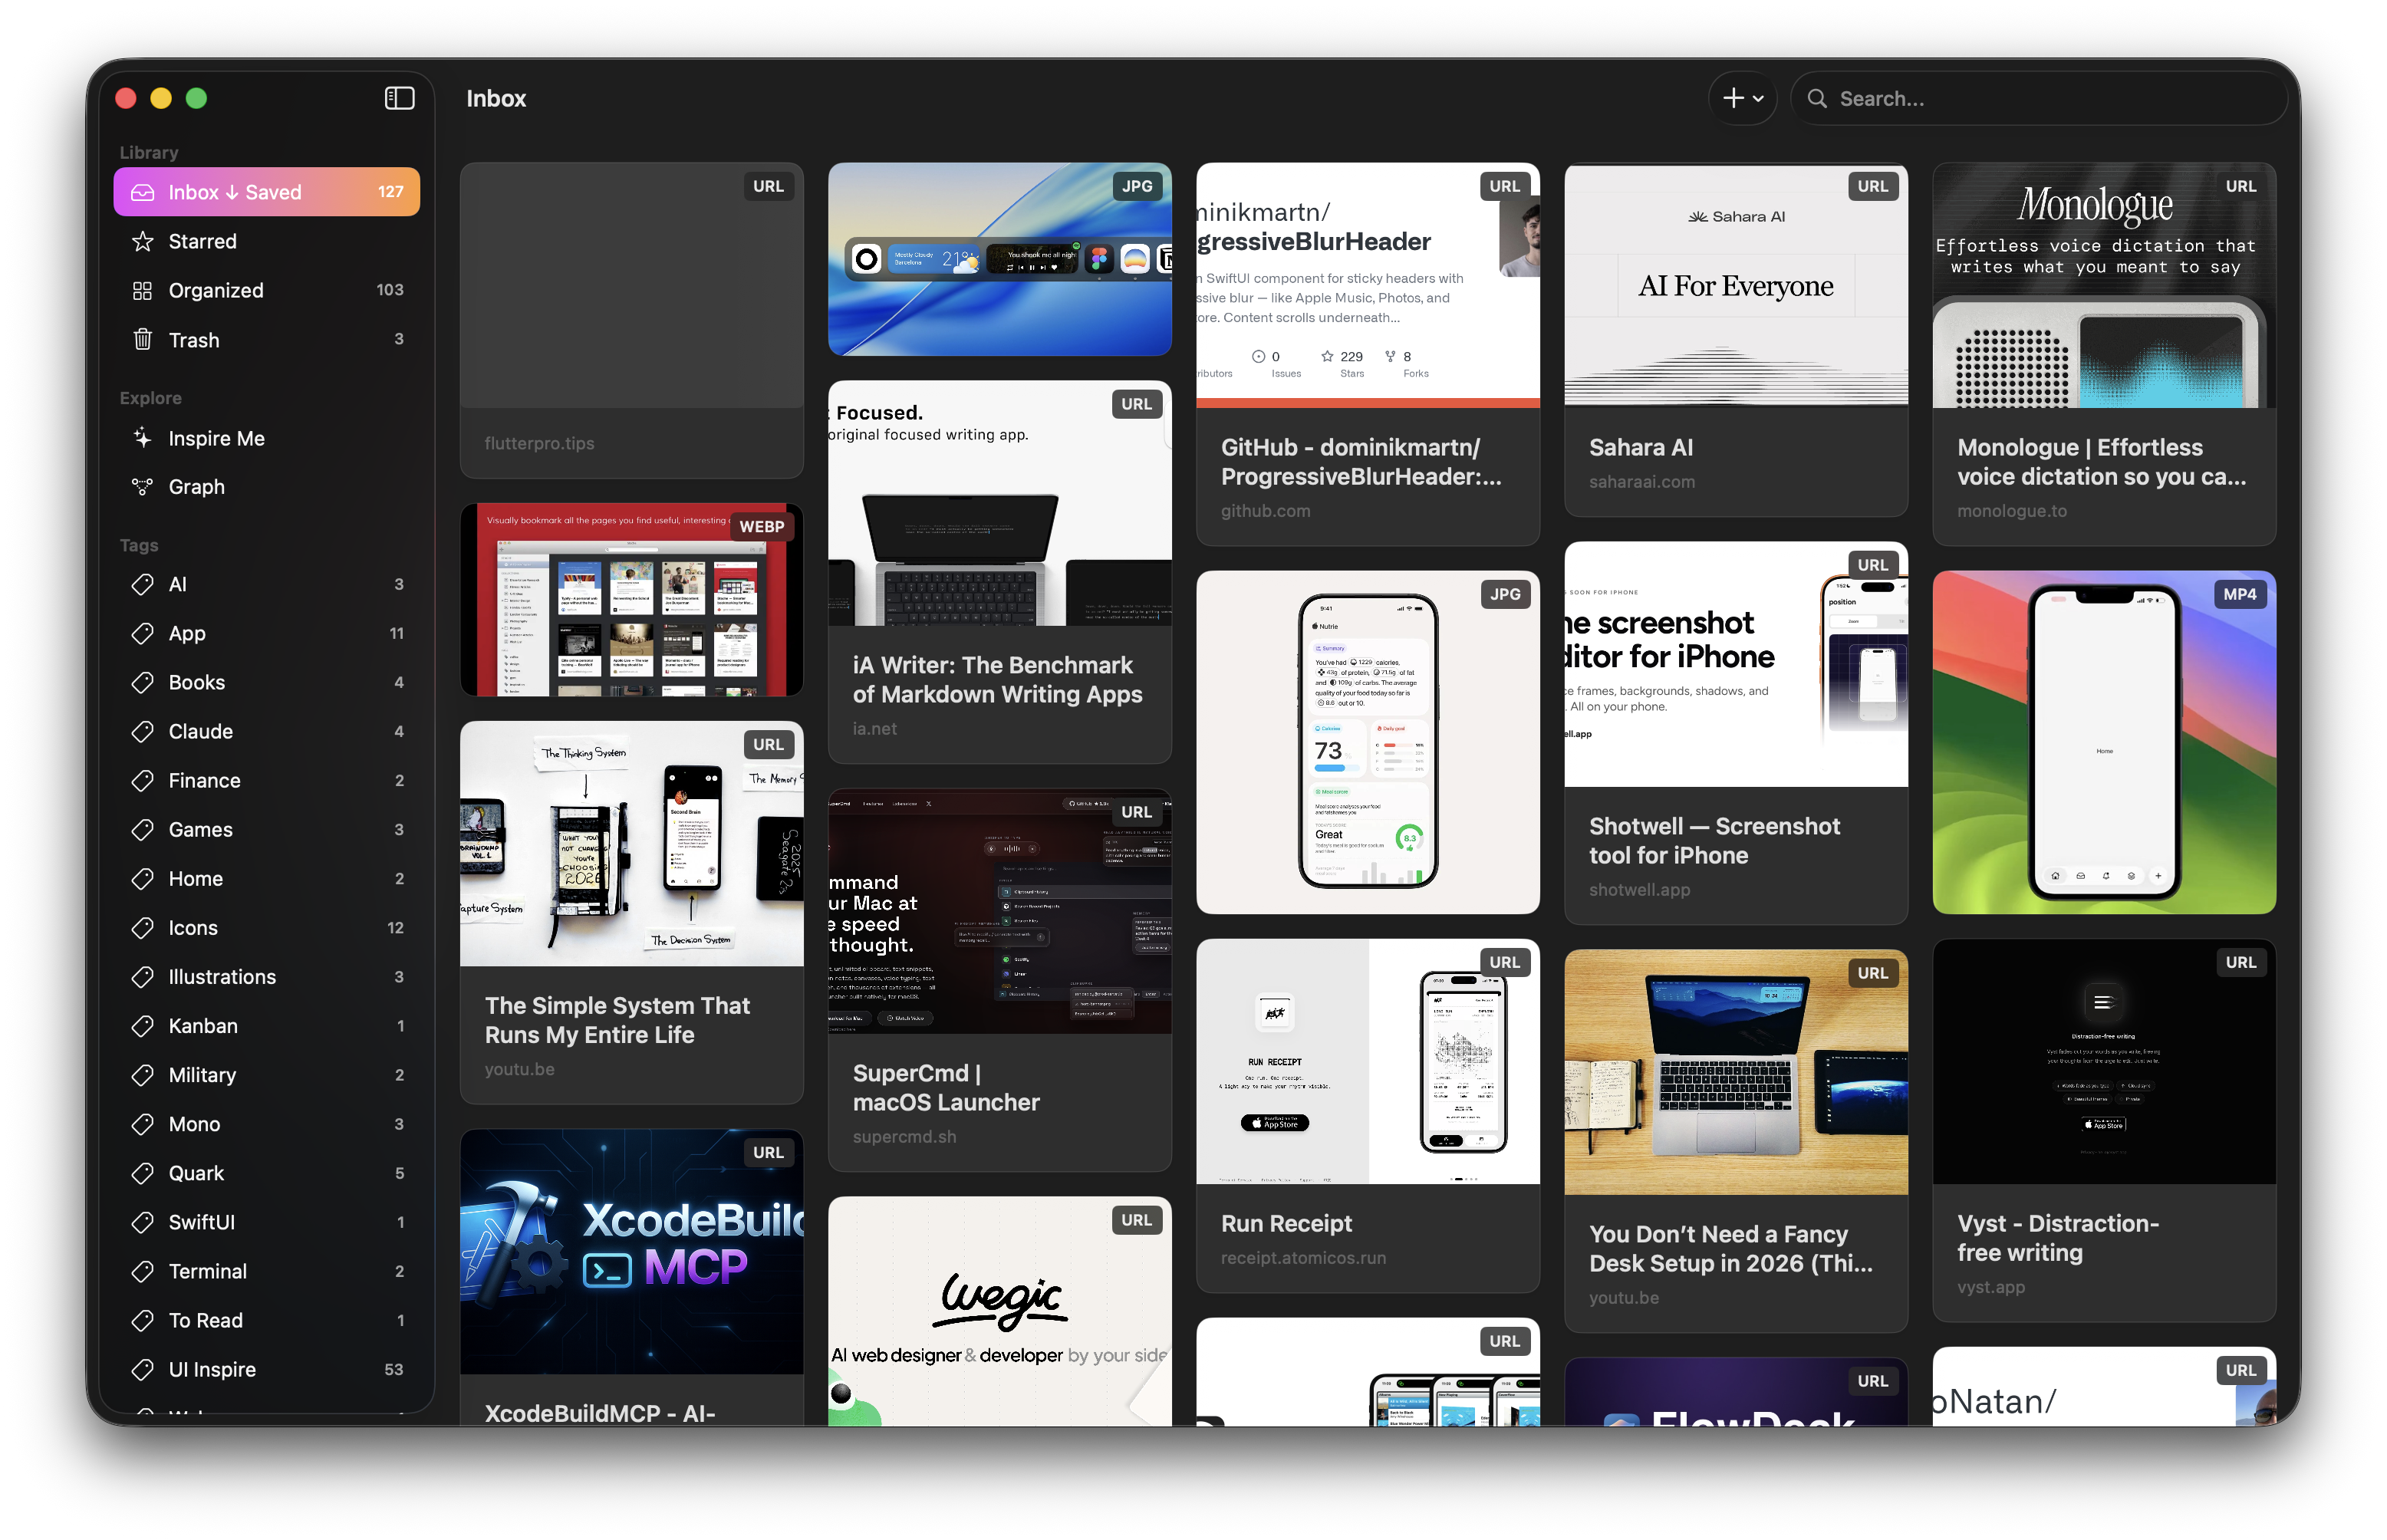Open the chevron dropdown next to the plus button

tap(1758, 98)
